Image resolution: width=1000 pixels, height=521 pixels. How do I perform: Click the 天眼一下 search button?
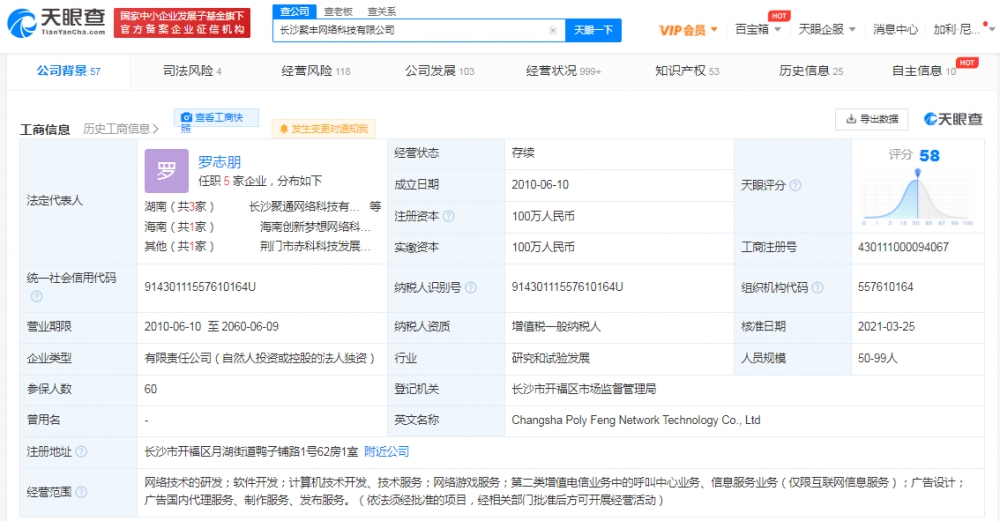point(593,31)
